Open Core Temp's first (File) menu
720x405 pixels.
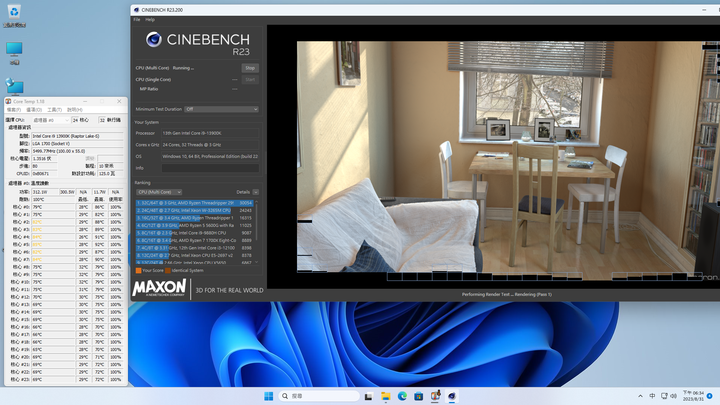14,110
